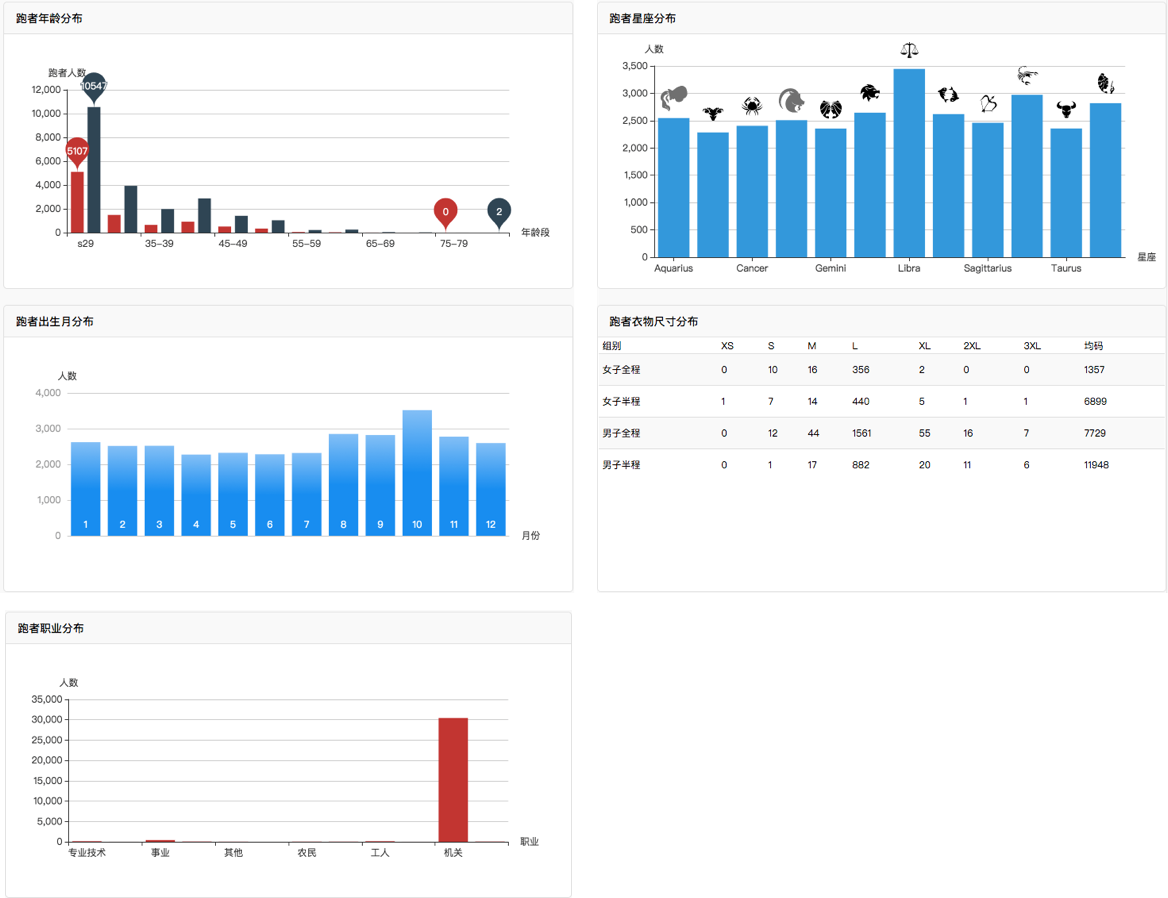1168x898 pixels.
Task: Click the 跑者职业分布 panel title
Action: point(51,628)
